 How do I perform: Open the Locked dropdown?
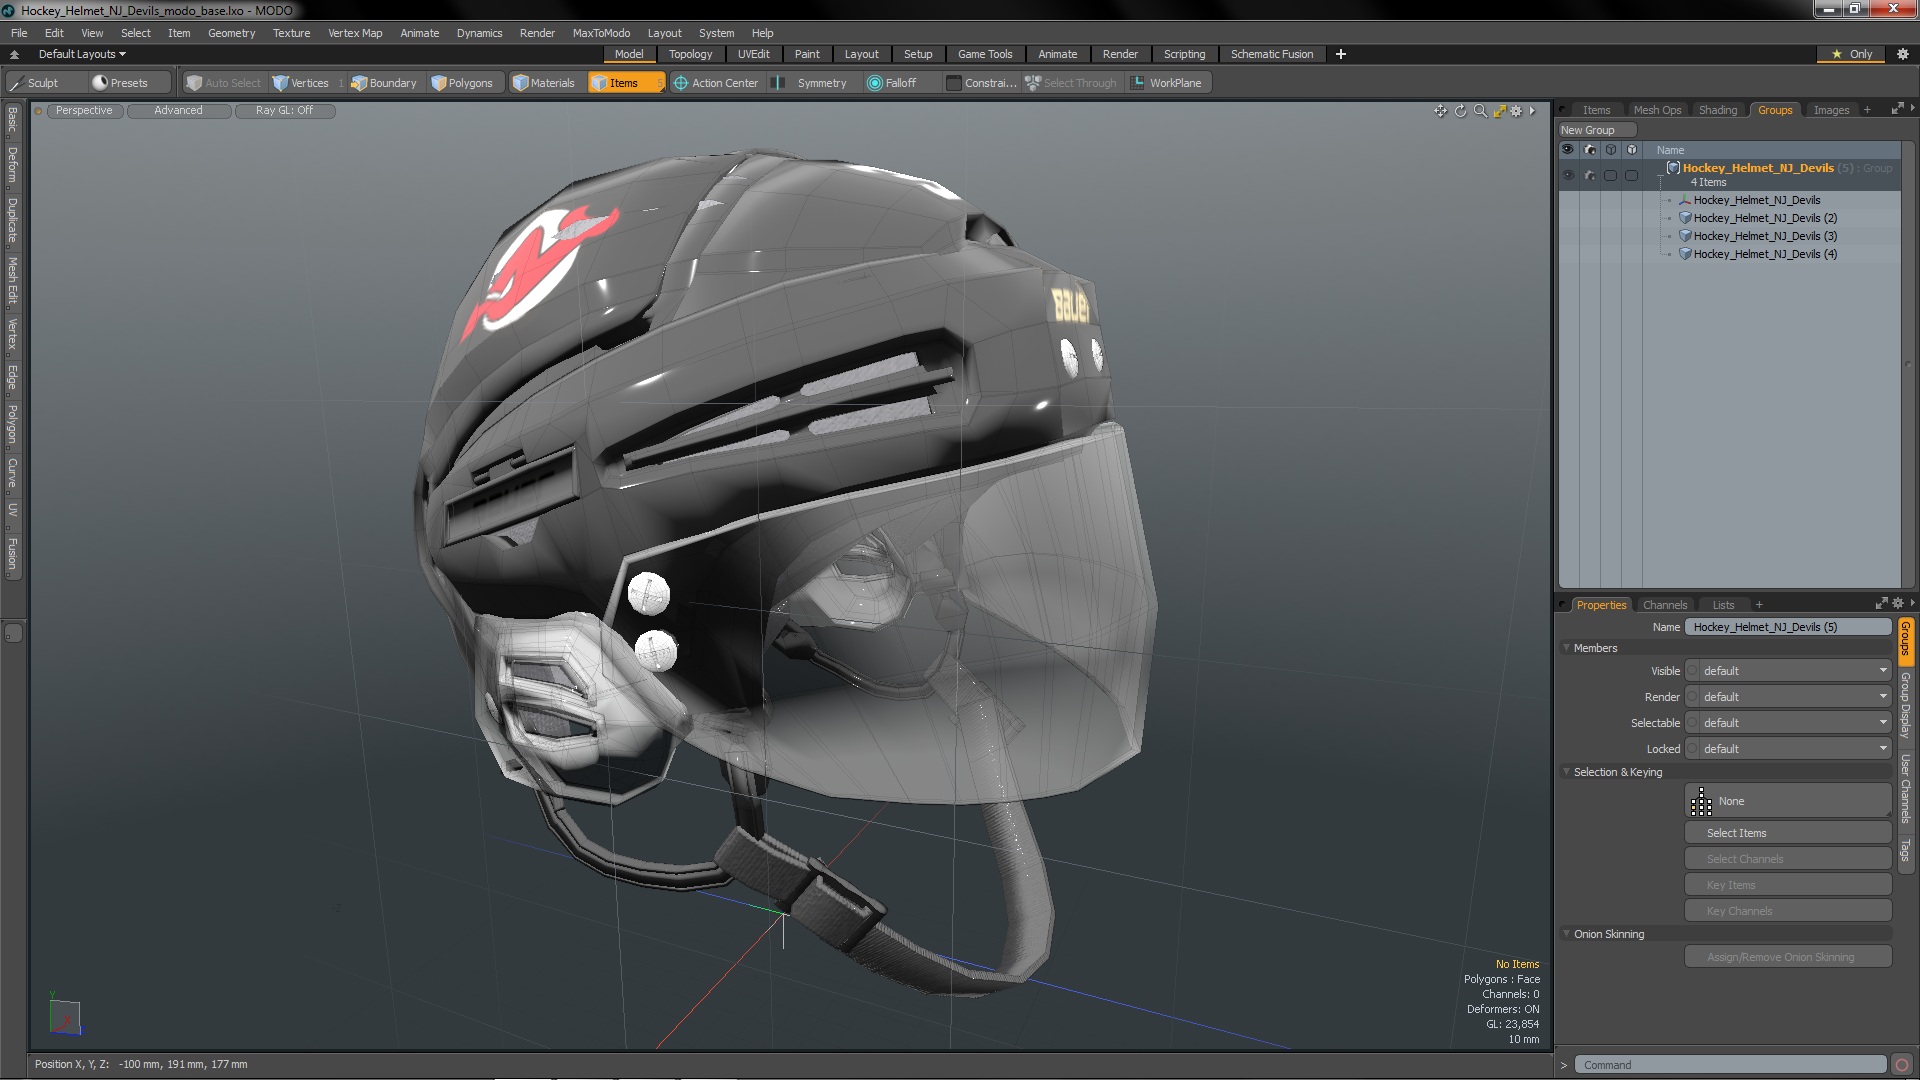click(1788, 749)
